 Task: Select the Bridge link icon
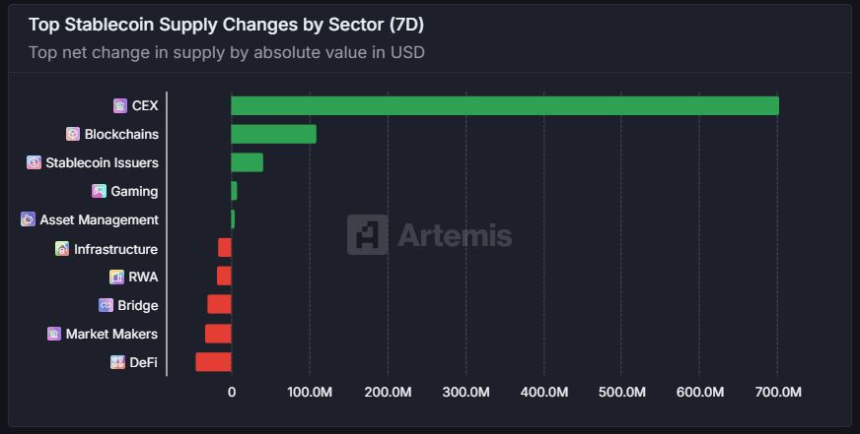tap(106, 305)
